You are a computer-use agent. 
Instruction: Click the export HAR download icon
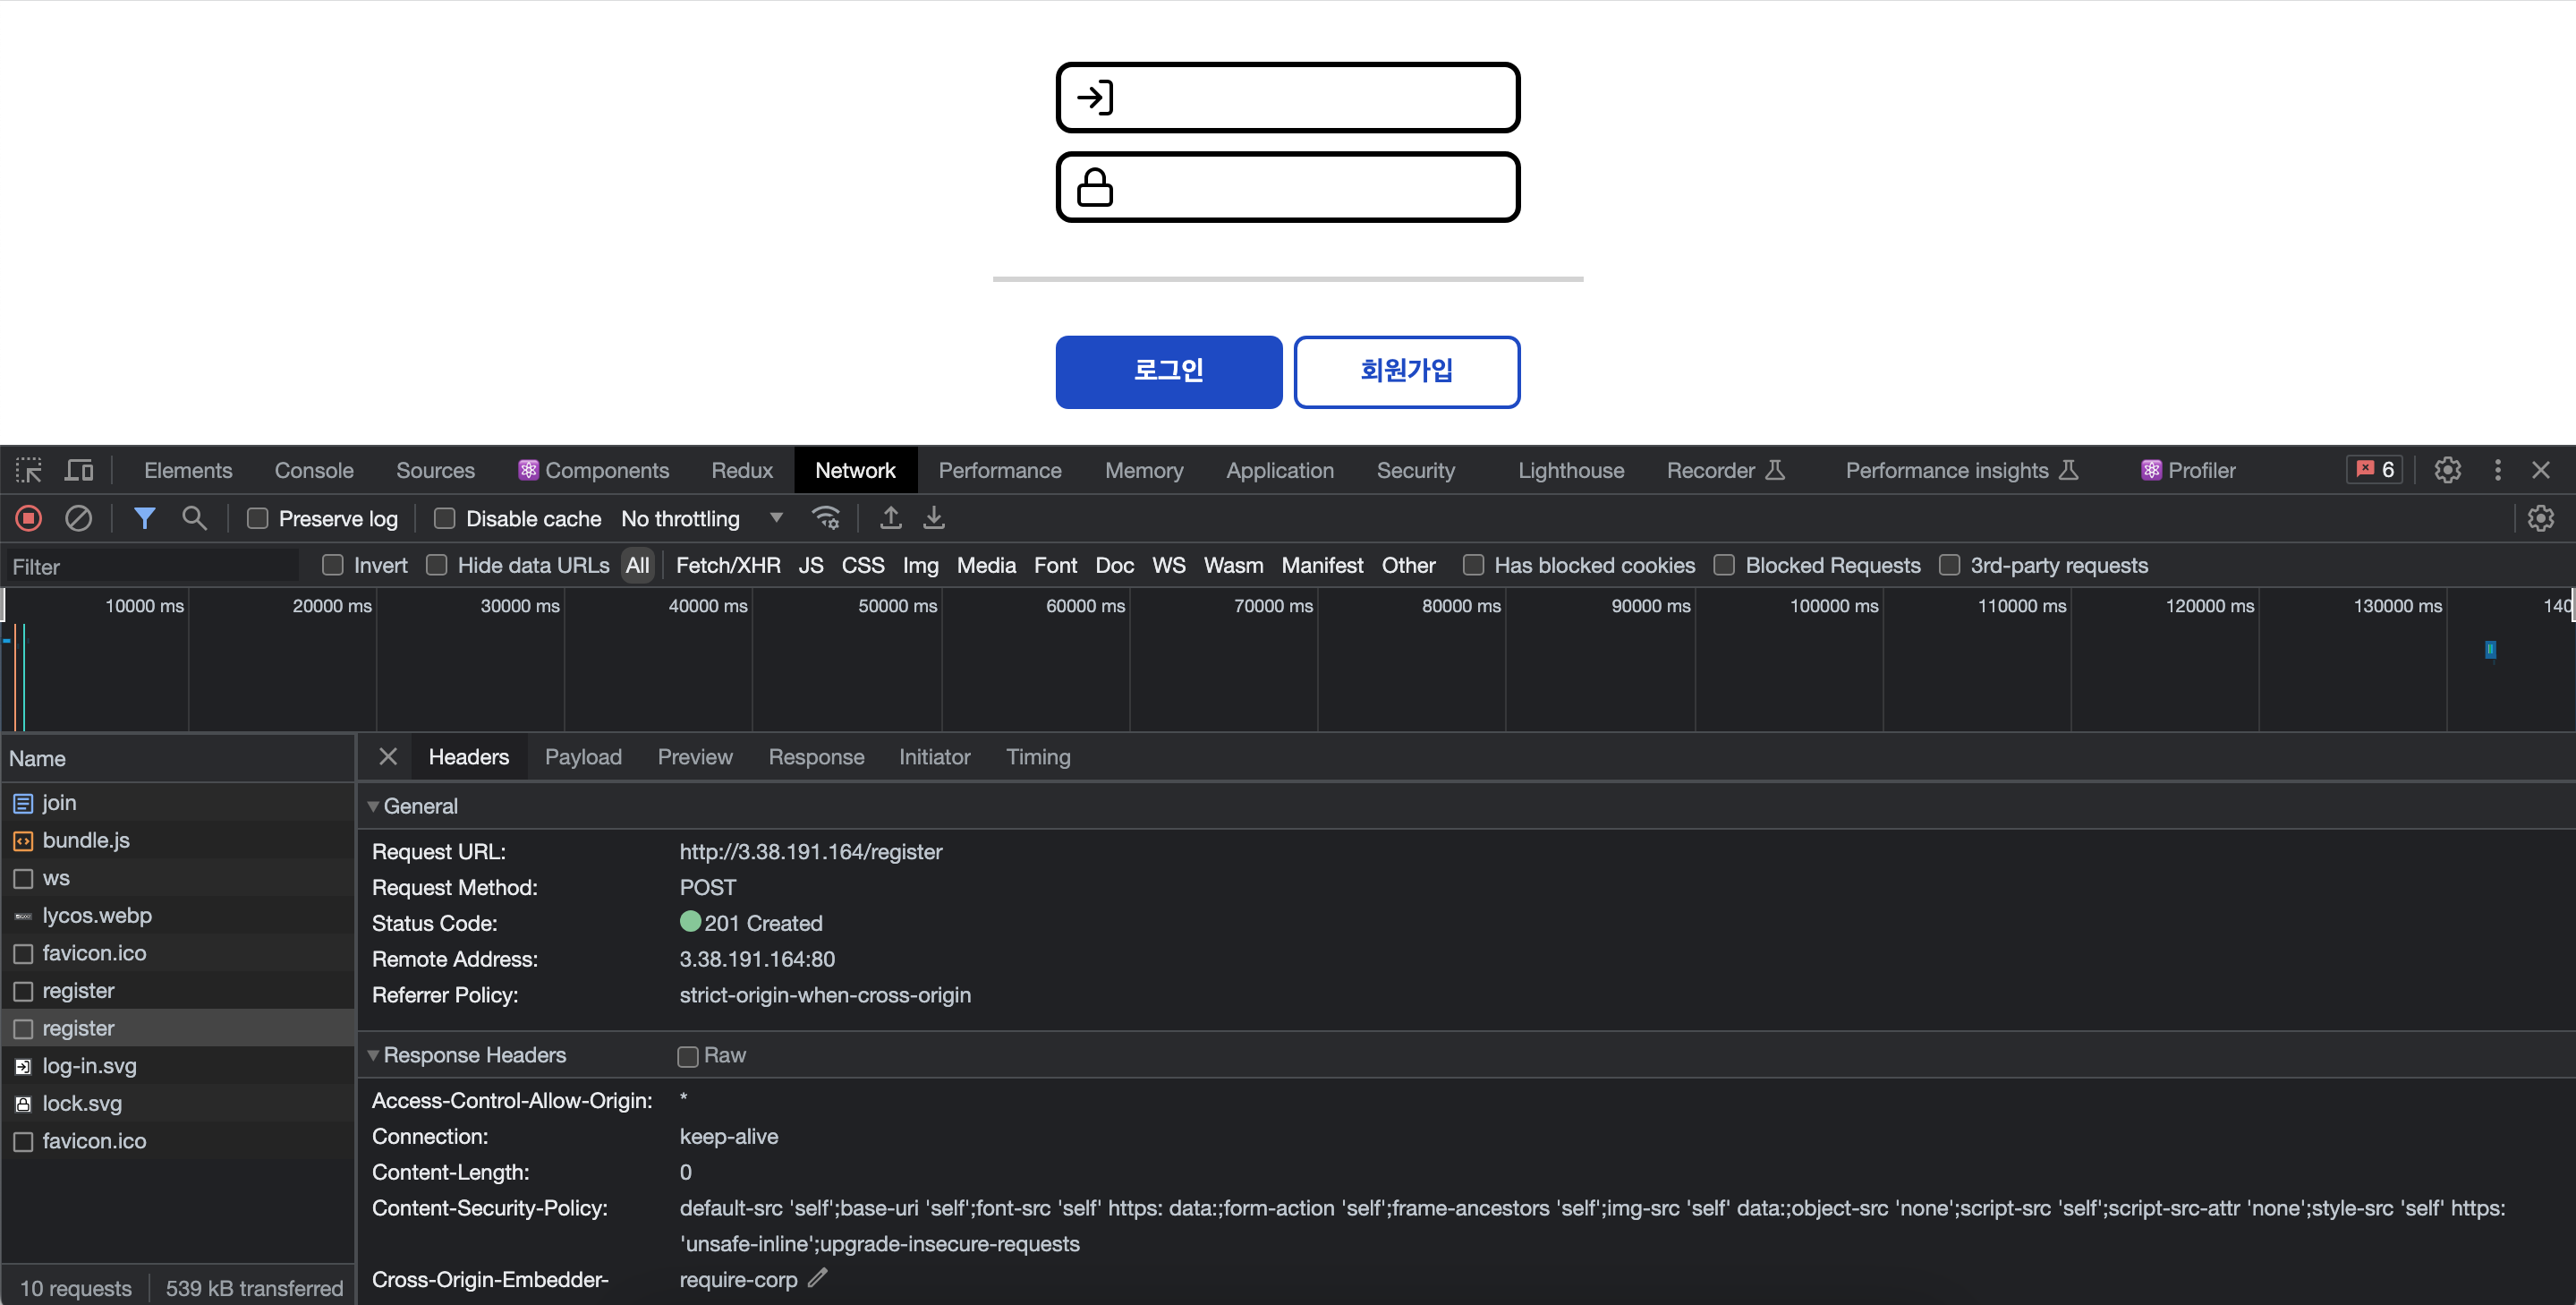coord(934,518)
